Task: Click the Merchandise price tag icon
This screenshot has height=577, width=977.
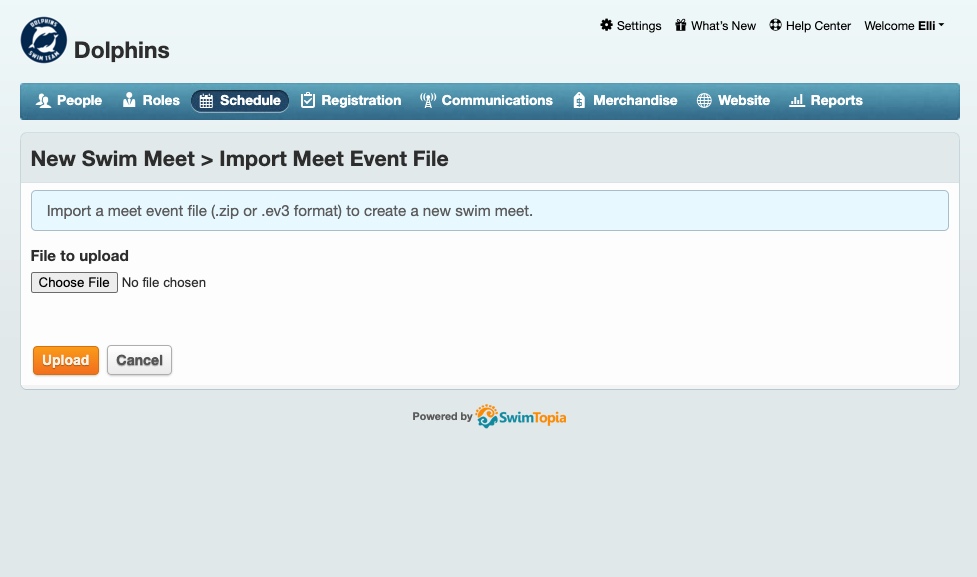Action: 579,100
